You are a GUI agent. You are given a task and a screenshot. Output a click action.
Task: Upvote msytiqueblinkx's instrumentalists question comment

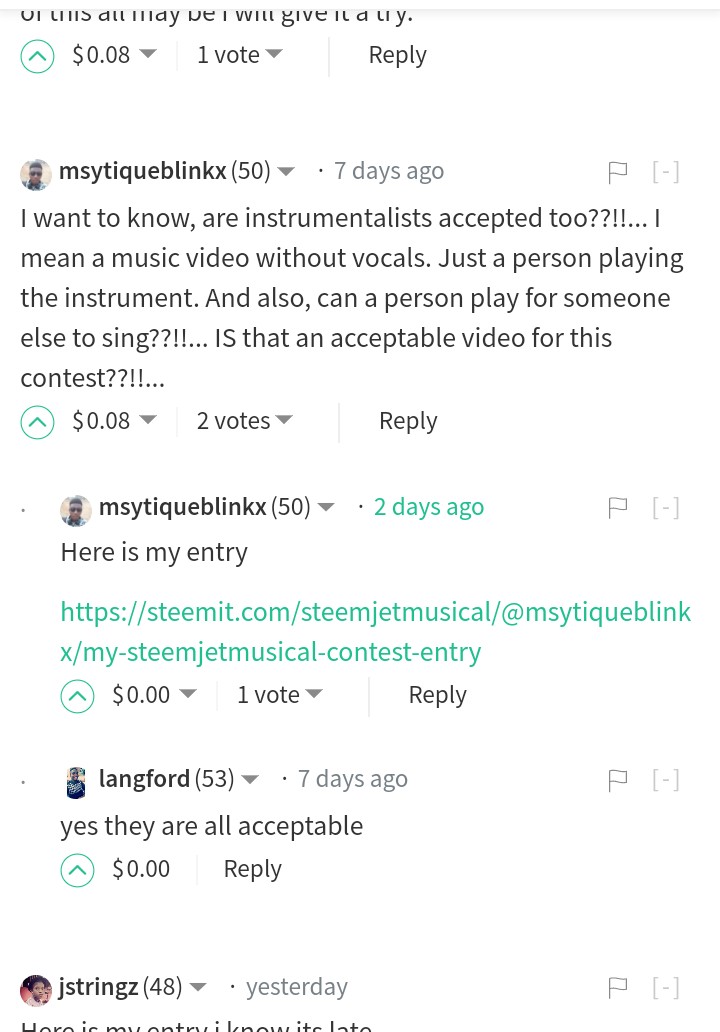coord(37,423)
